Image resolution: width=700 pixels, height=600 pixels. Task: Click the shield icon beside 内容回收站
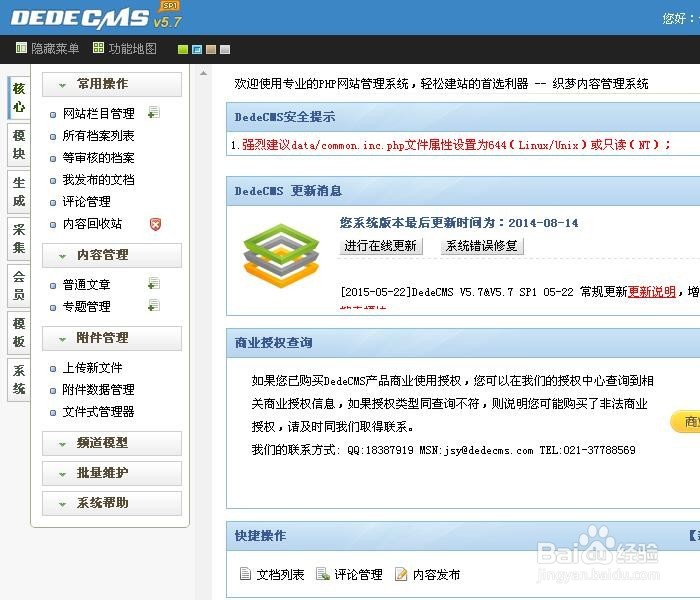[155, 224]
